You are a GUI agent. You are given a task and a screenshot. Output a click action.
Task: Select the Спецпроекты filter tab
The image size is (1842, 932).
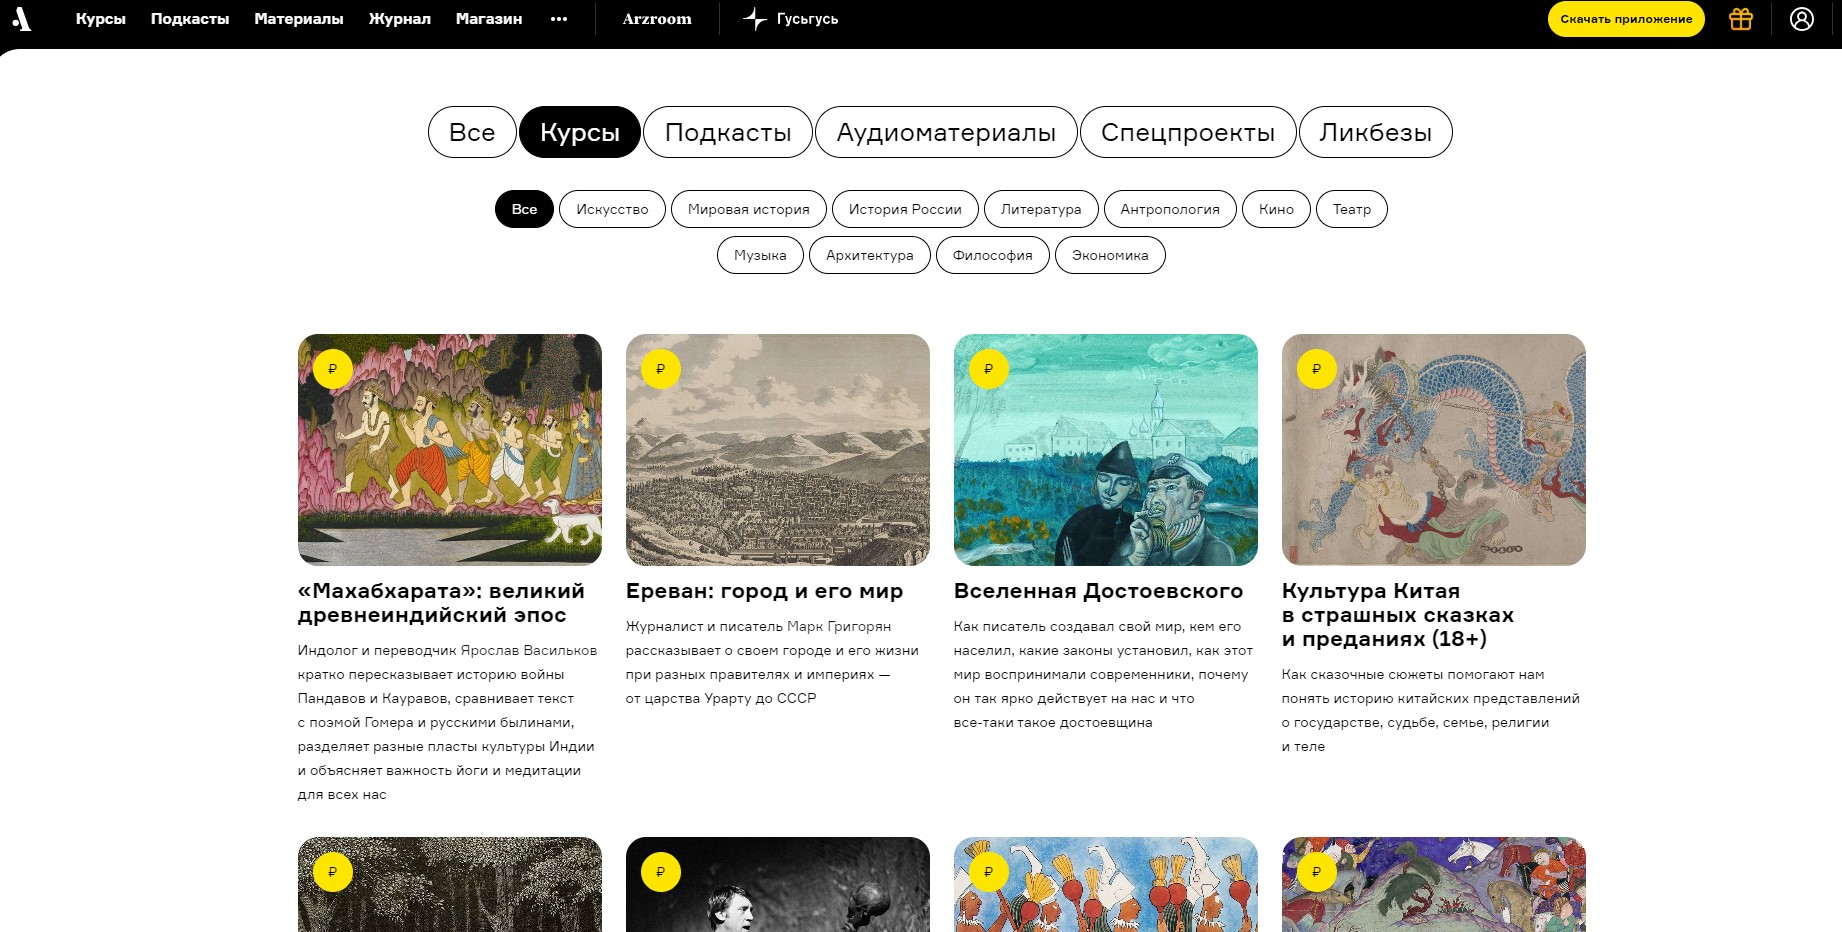coord(1188,132)
